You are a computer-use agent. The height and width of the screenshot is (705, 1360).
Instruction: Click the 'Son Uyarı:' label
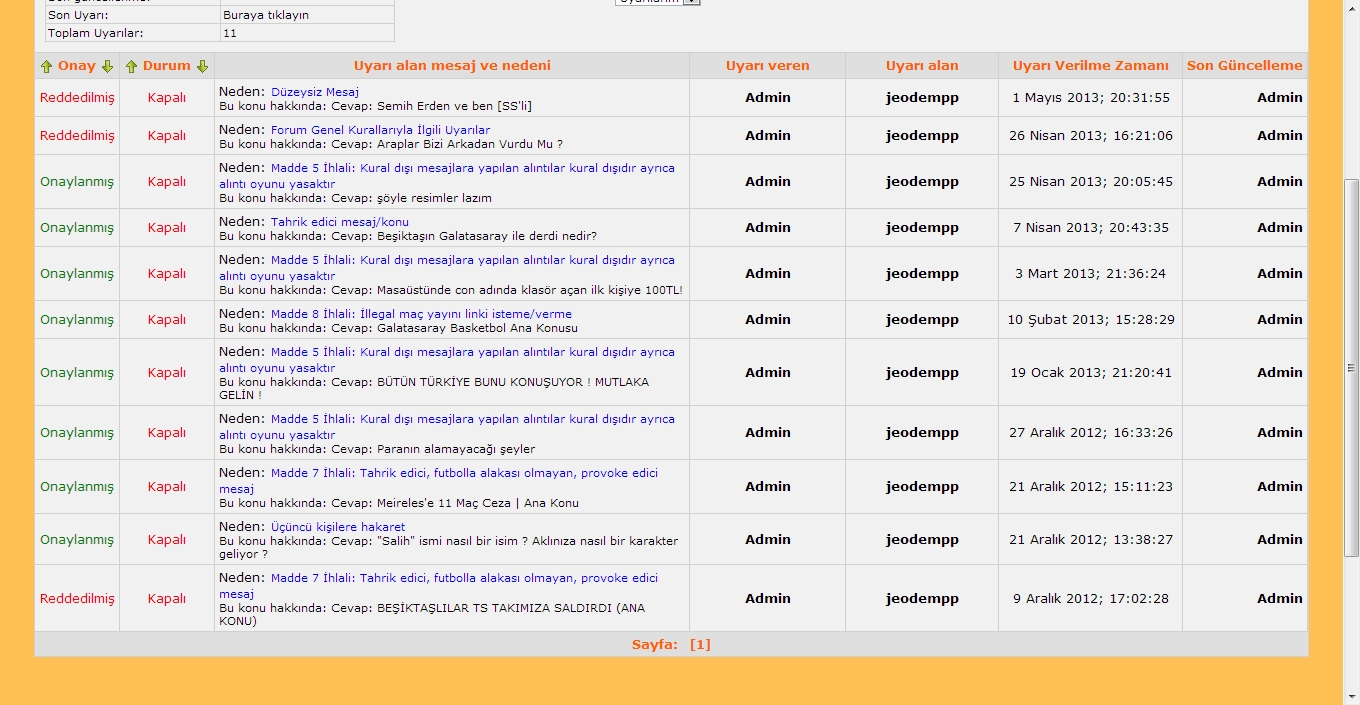pos(78,16)
